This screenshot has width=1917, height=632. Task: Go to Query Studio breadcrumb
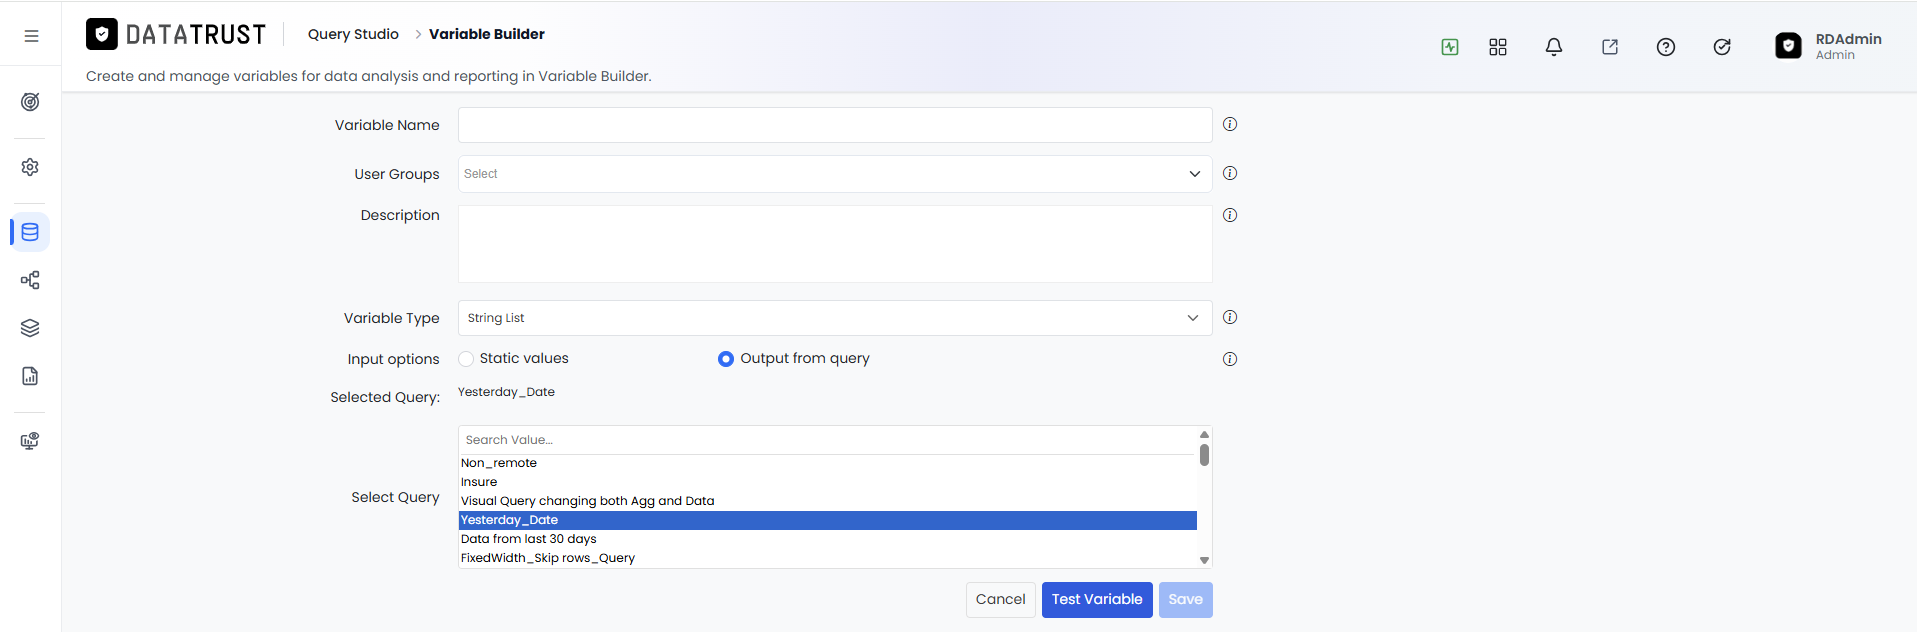coord(353,34)
